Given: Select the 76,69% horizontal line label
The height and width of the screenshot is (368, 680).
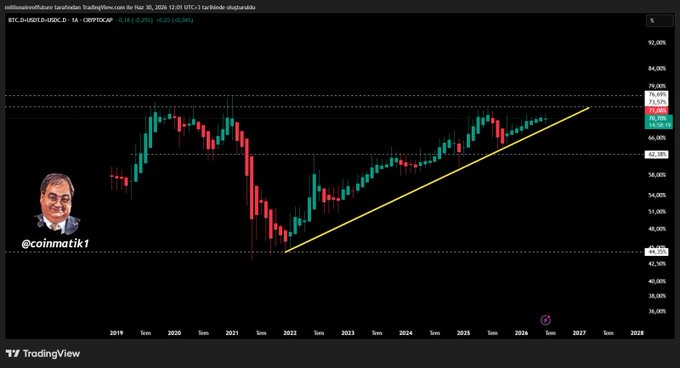Looking at the screenshot, I should click(657, 94).
